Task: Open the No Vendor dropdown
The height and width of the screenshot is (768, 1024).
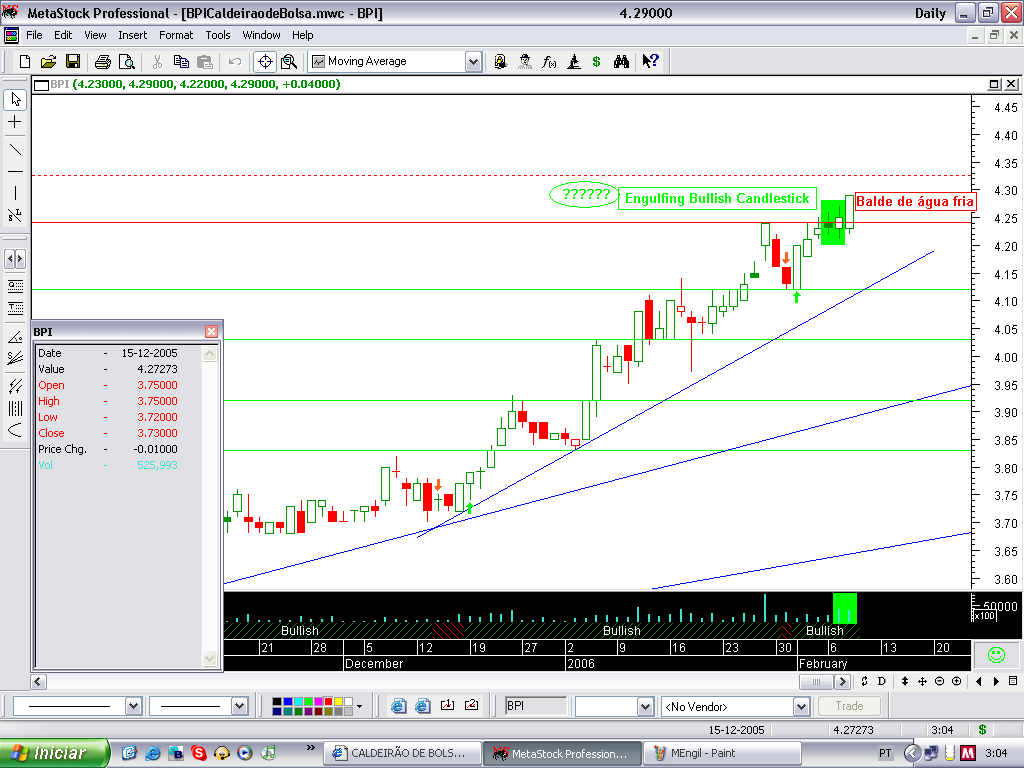Action: coord(801,707)
